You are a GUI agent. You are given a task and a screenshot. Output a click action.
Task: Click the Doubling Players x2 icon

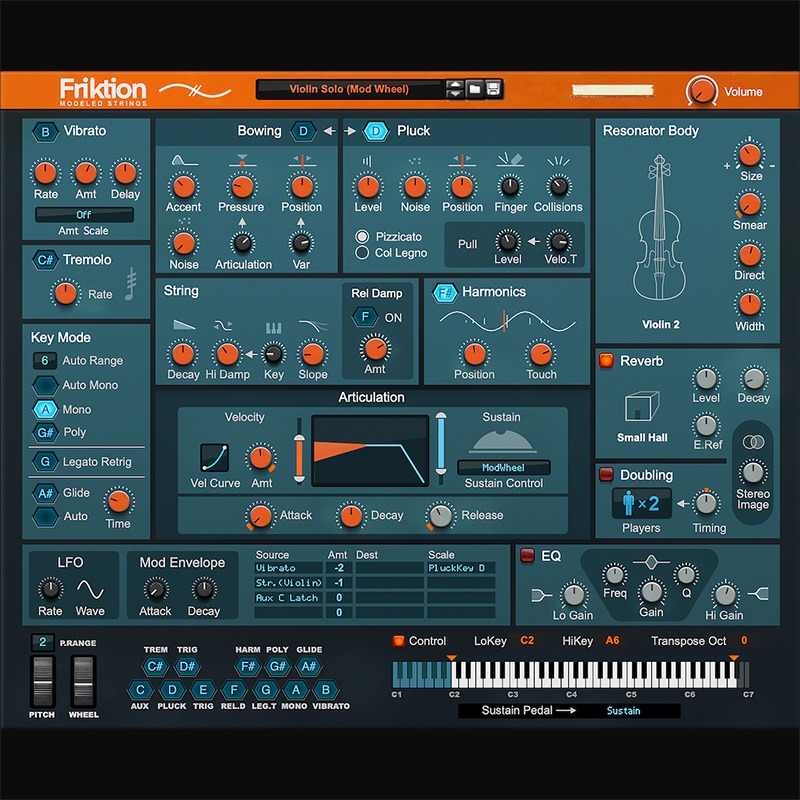(641, 504)
